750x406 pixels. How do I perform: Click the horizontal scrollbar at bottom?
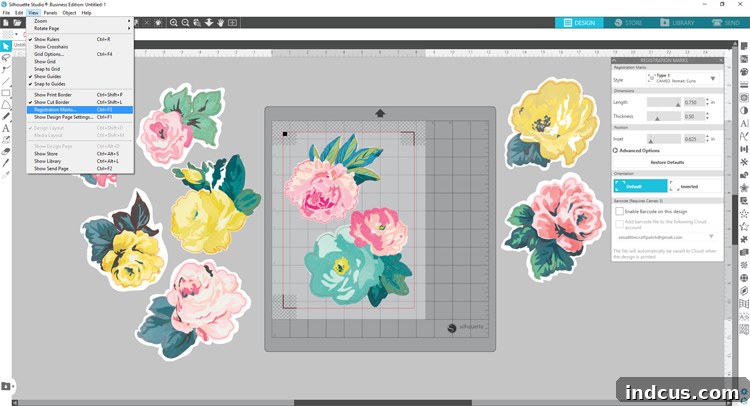tap(383, 403)
